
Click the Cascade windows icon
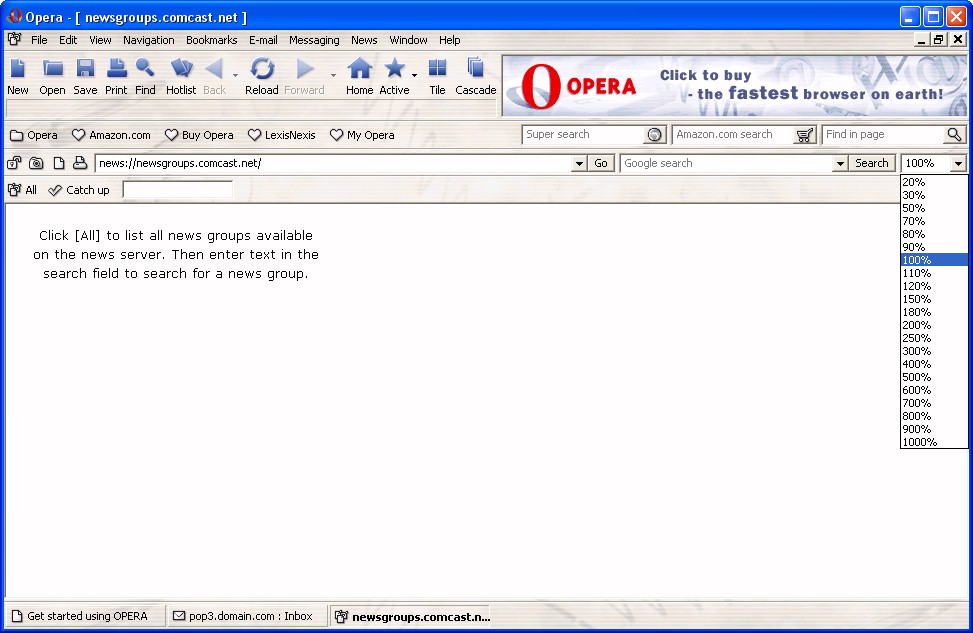(475, 69)
